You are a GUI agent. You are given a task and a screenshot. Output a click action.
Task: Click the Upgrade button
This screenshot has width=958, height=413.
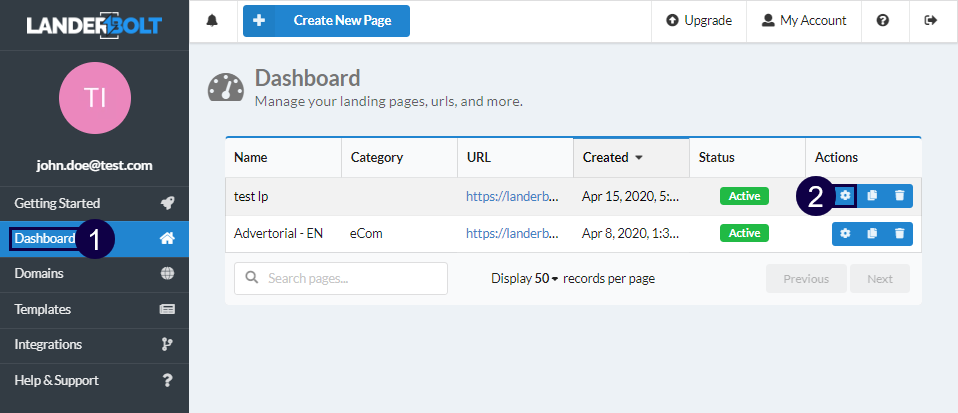pos(699,21)
